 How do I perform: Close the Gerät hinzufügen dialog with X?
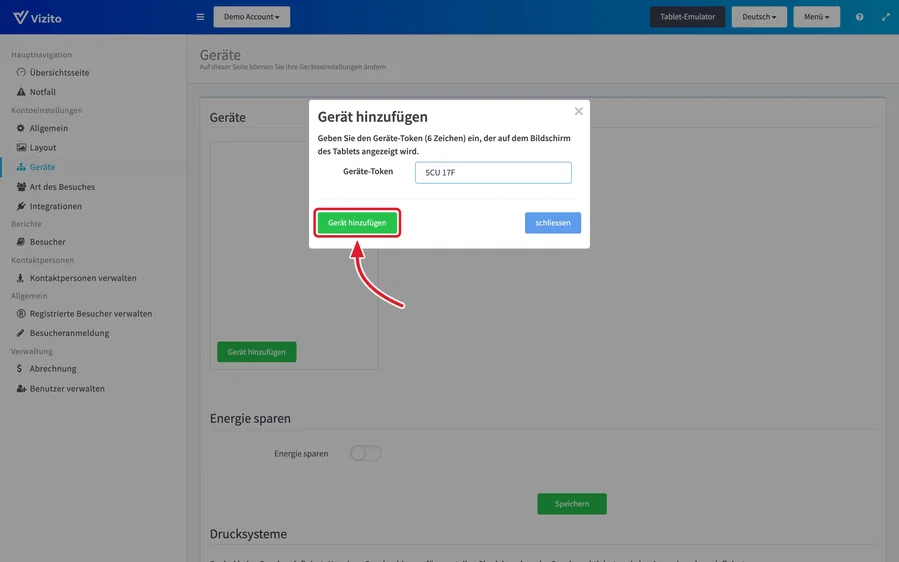pyautogui.click(x=579, y=111)
